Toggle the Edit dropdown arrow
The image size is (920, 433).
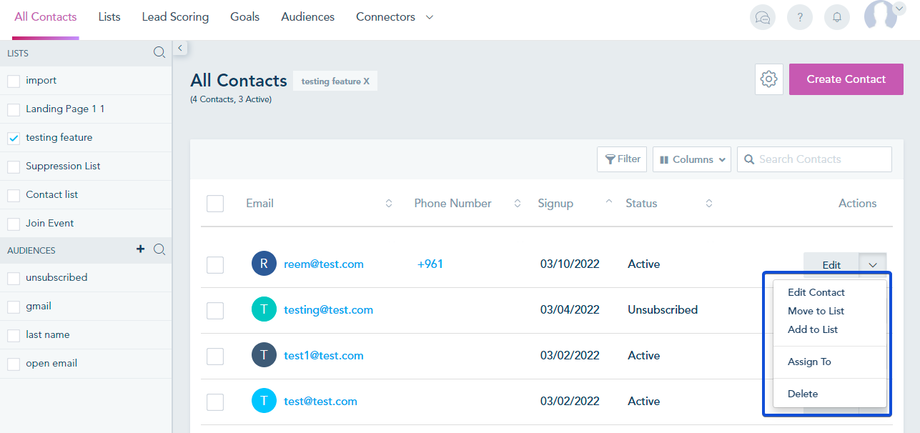(x=873, y=265)
